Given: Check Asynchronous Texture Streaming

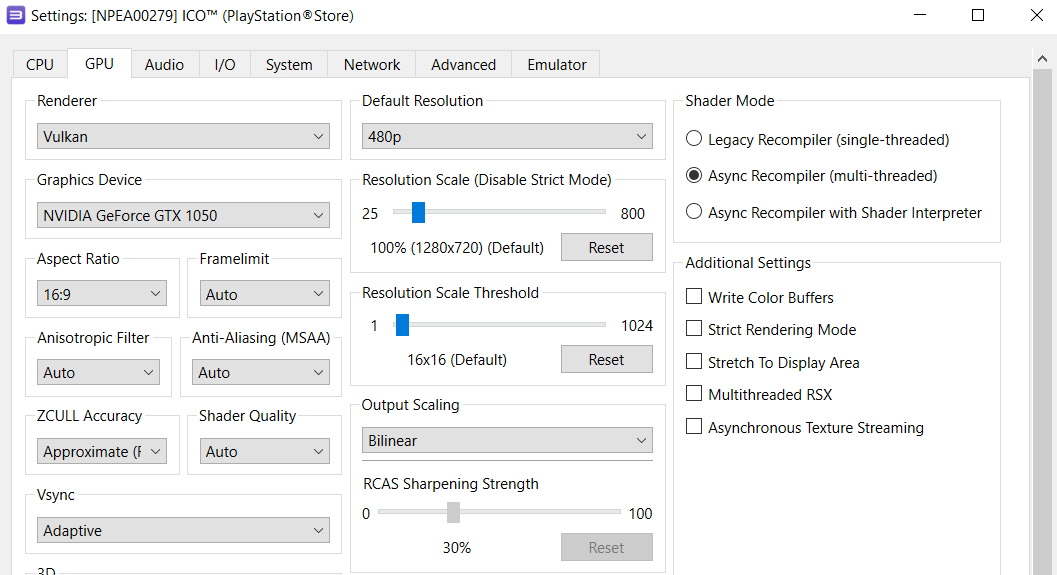Looking at the screenshot, I should coord(694,427).
